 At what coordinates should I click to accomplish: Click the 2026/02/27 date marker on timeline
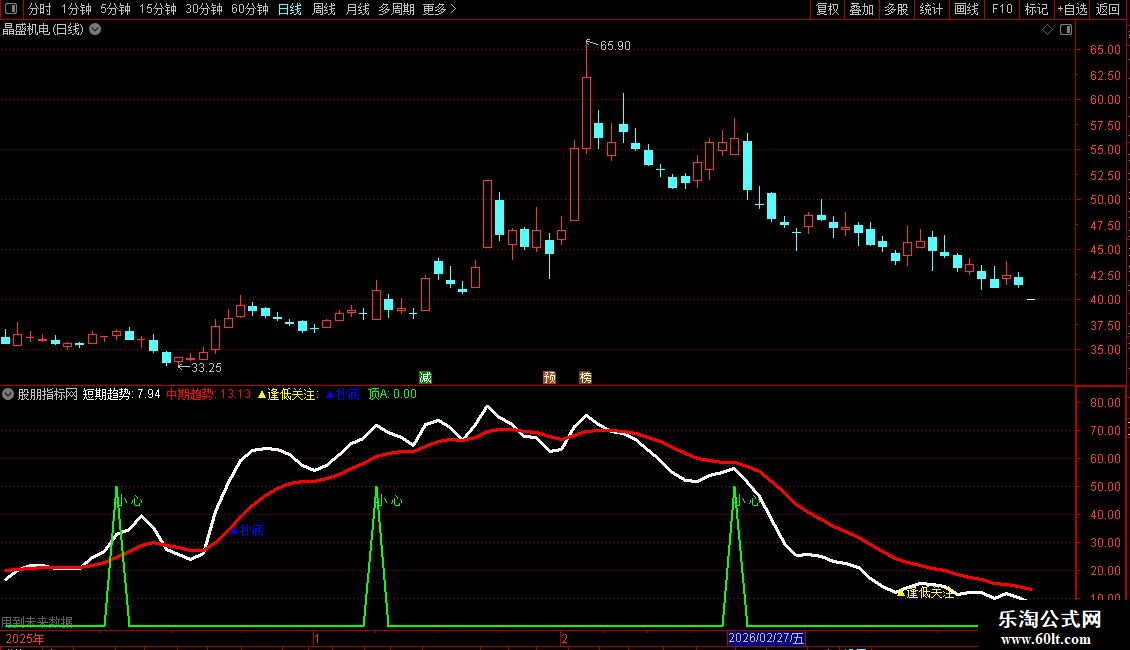(765, 637)
